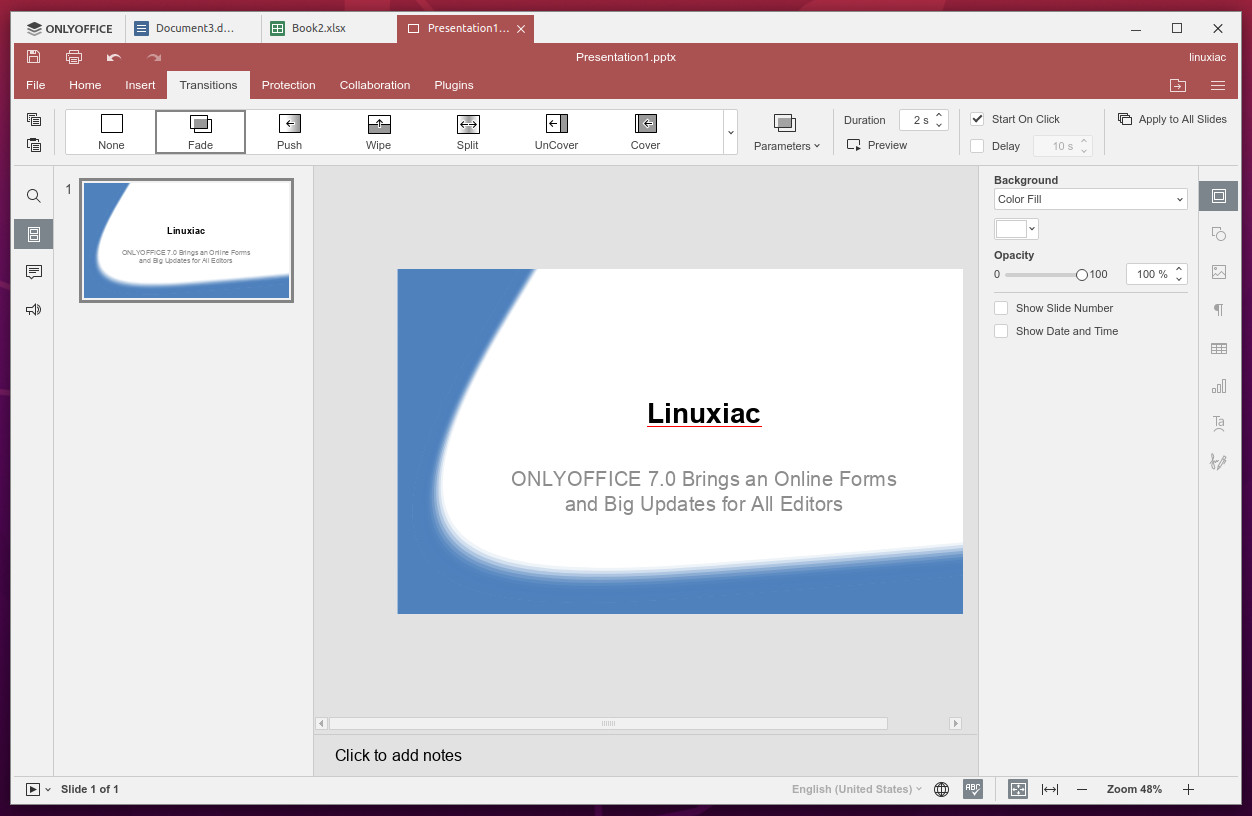Open chart settings in right sidebar
Viewport: 1252px width, 816px height.
(1218, 386)
